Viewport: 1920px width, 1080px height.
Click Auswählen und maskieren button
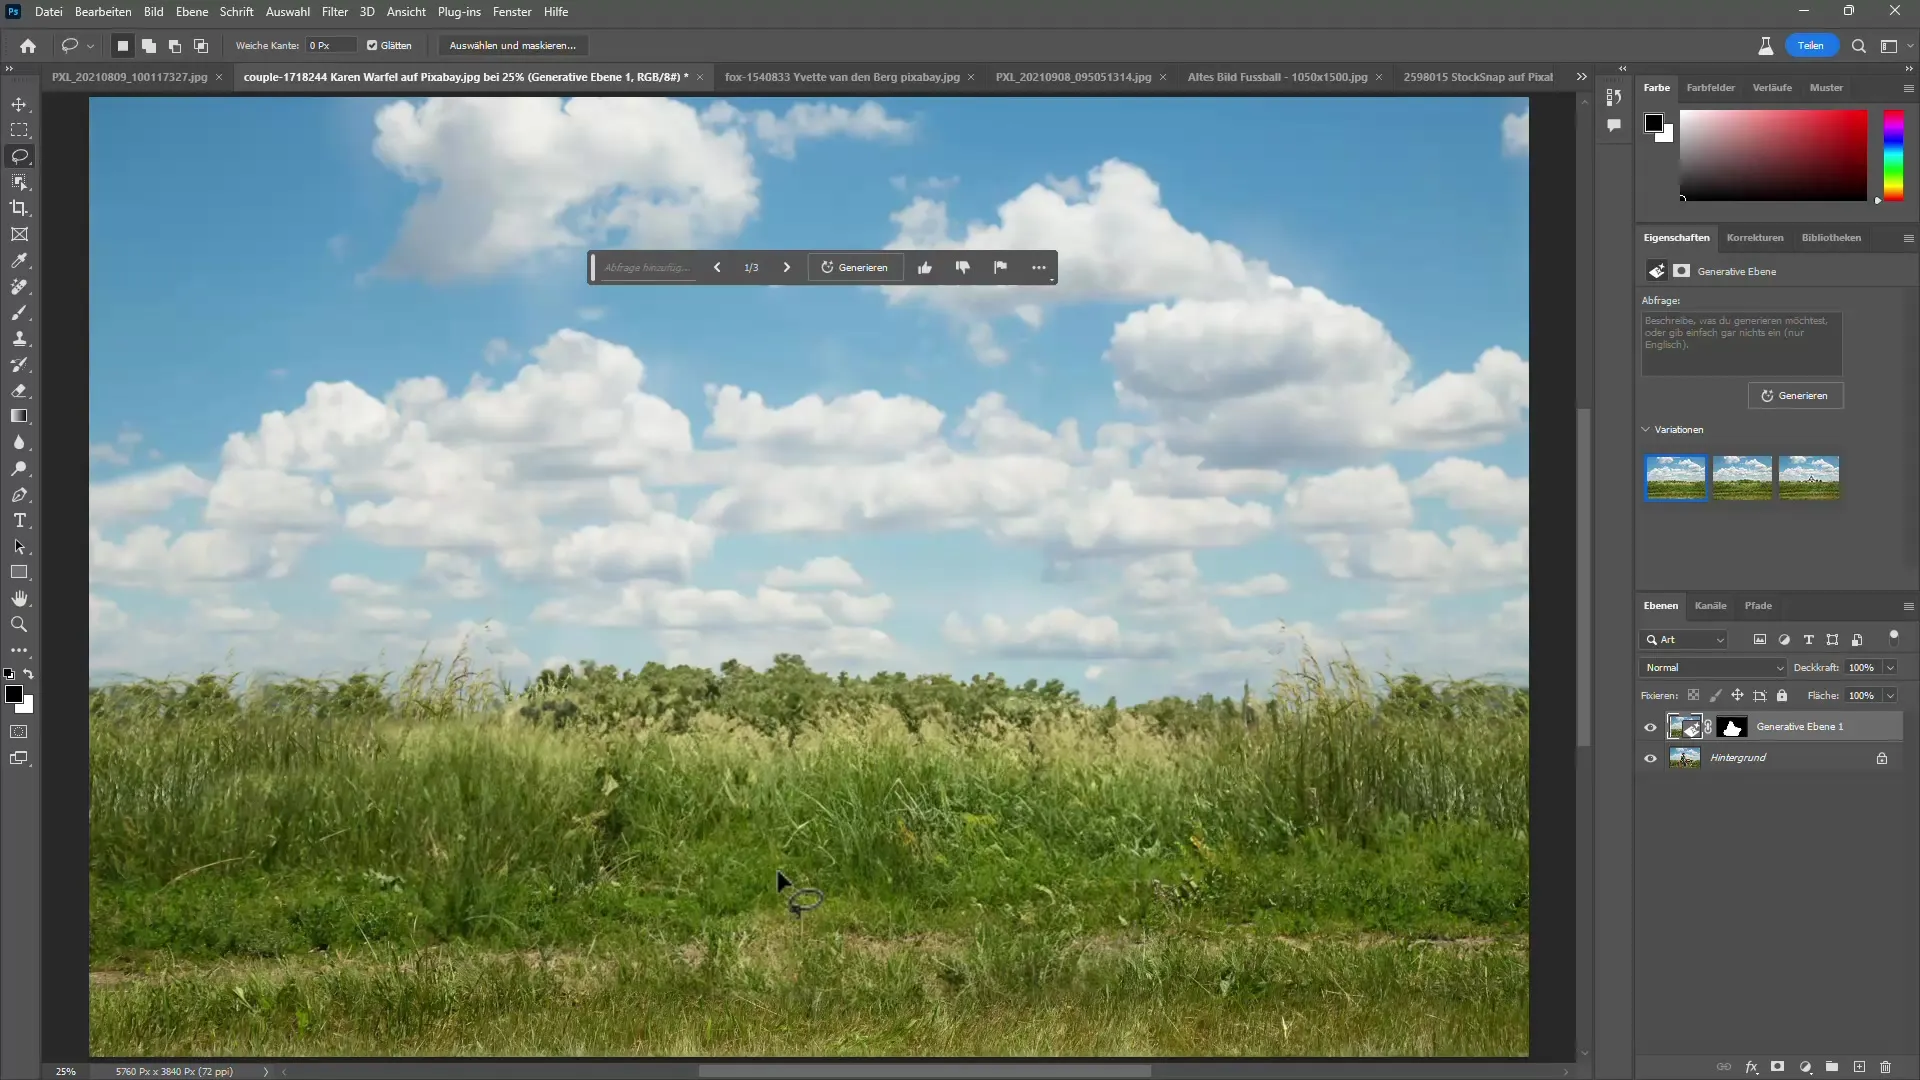pyautogui.click(x=514, y=45)
